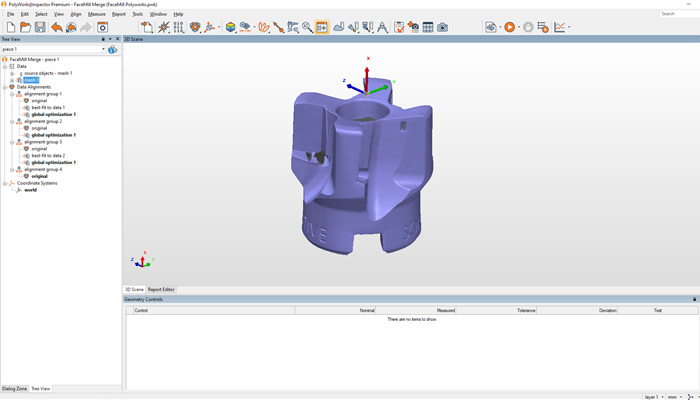
Task: Click the orange play macro button
Action: [510, 27]
